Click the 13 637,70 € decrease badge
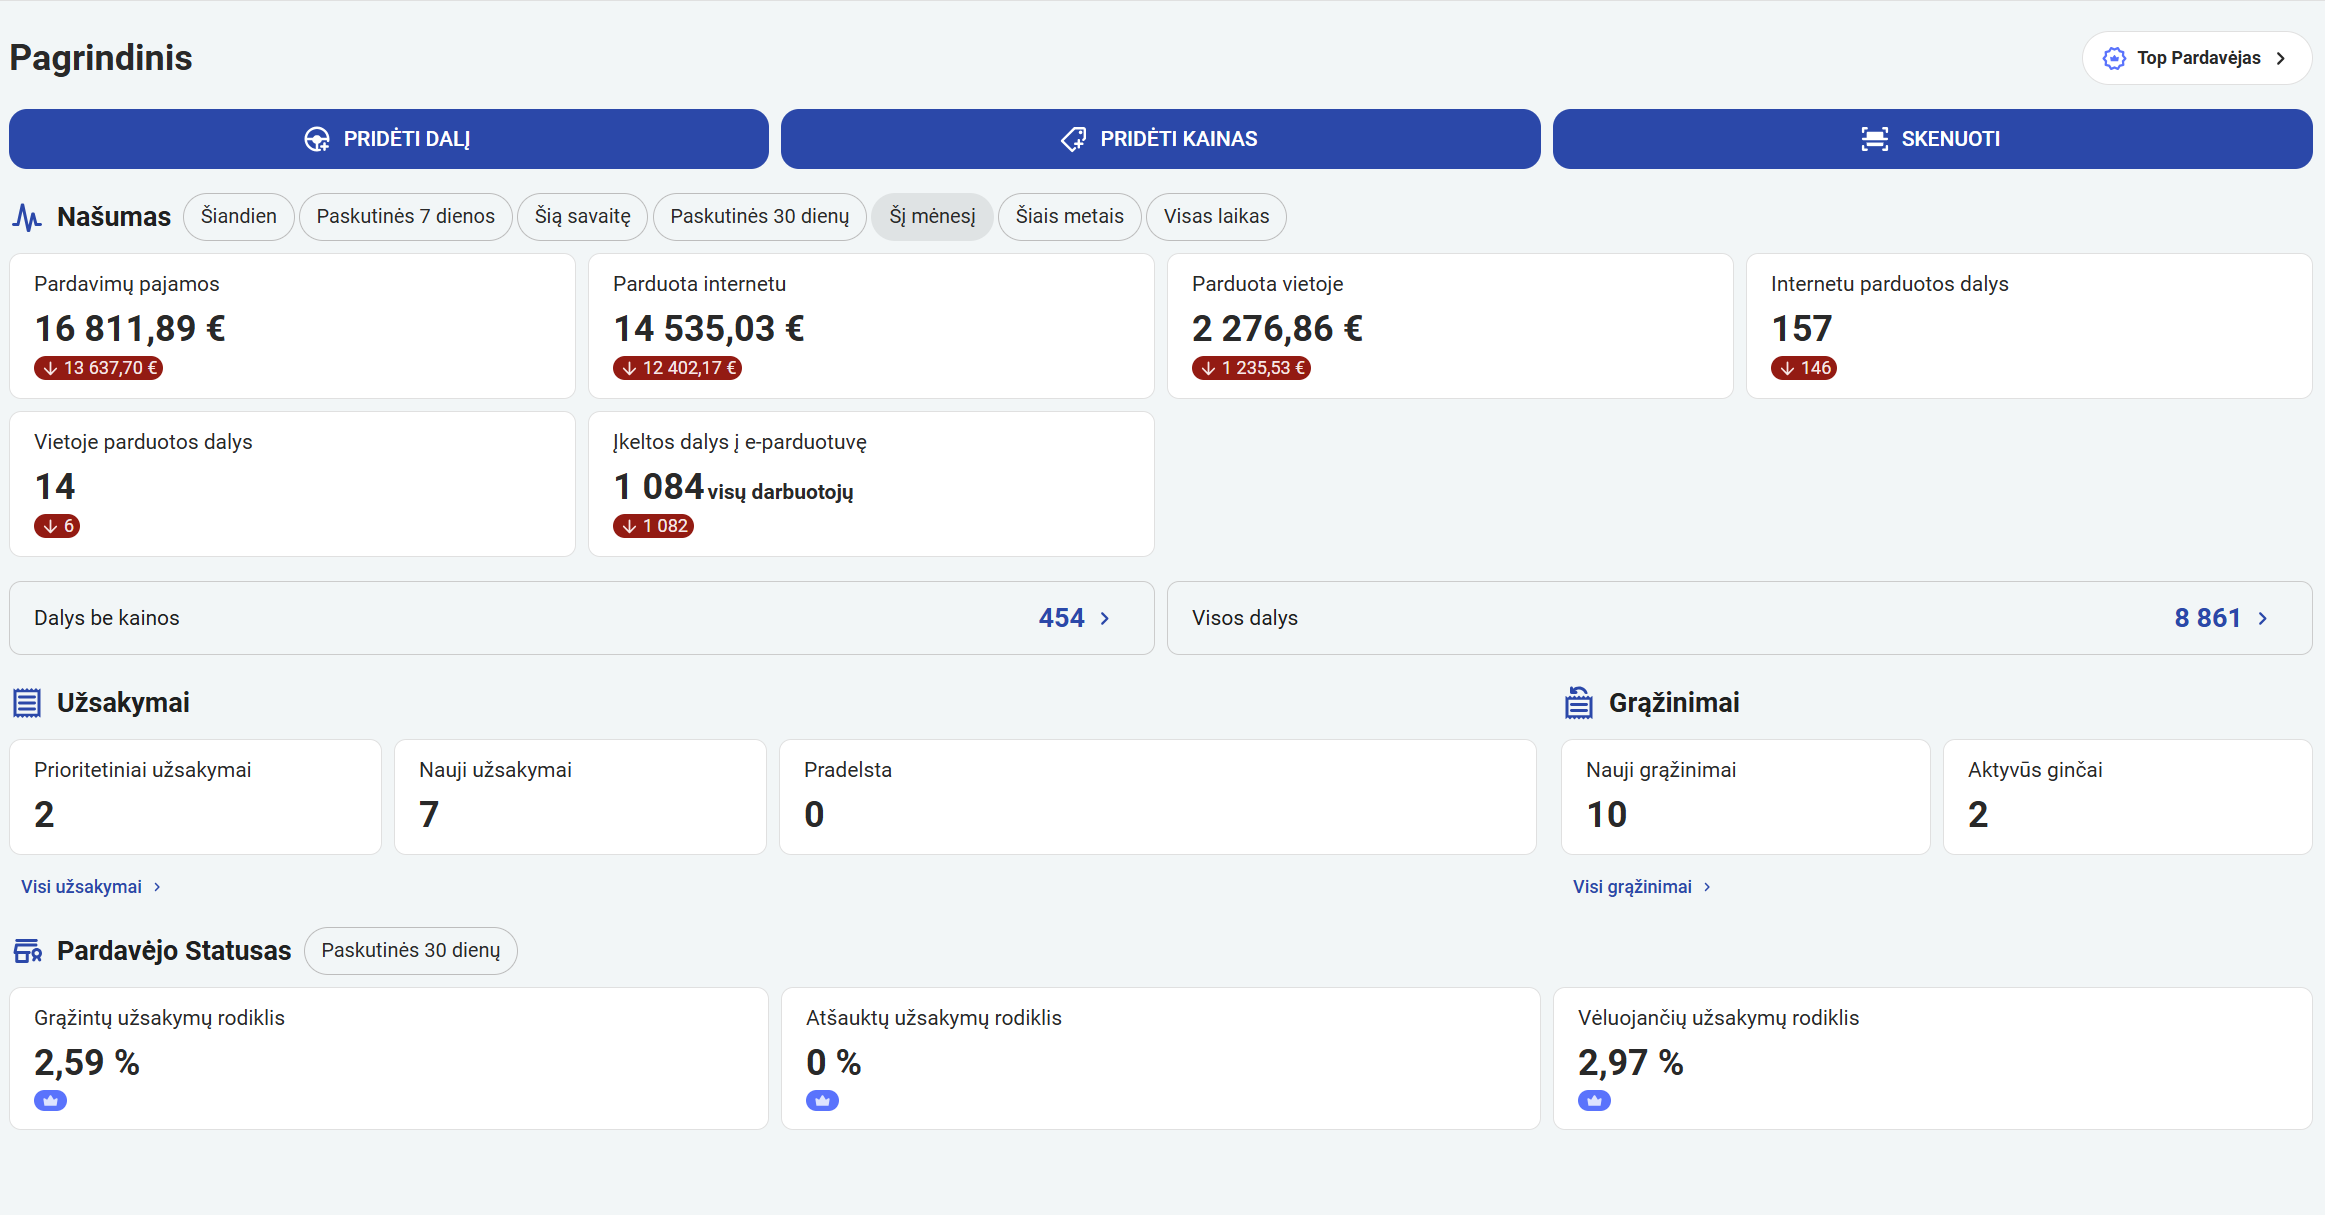This screenshot has width=2325, height=1215. (99, 368)
